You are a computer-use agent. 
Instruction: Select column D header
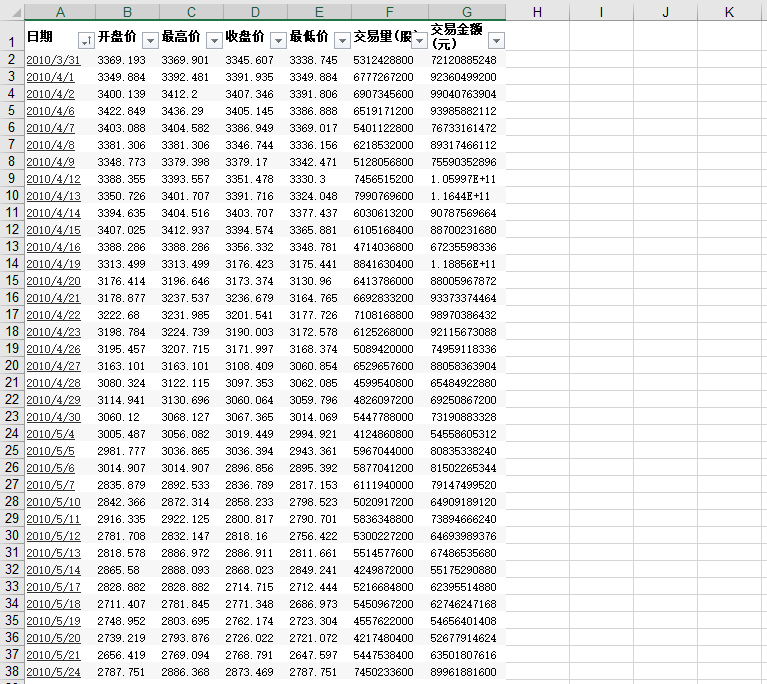point(255,12)
